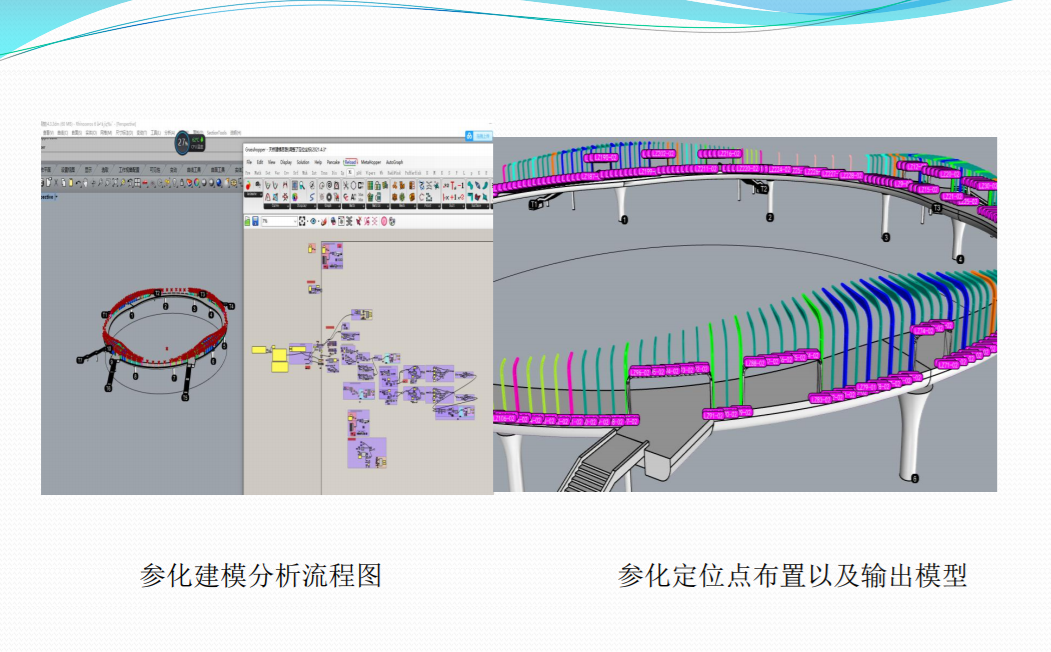The image size is (1051, 652).
Task: Expand the Surface panel in Grasshopper ribbon
Action: pyautogui.click(x=478, y=206)
